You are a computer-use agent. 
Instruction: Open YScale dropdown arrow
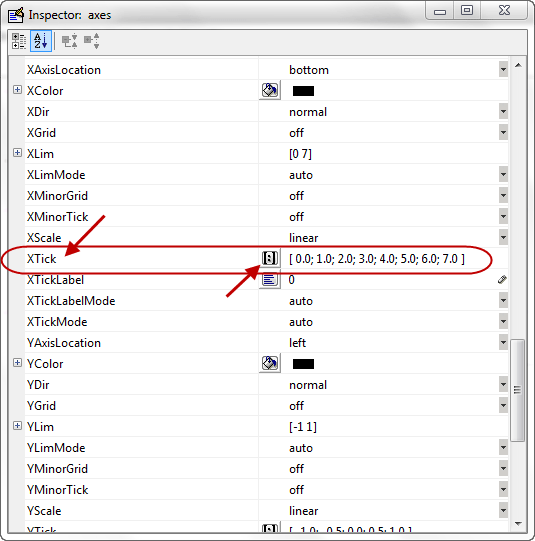coord(503,511)
